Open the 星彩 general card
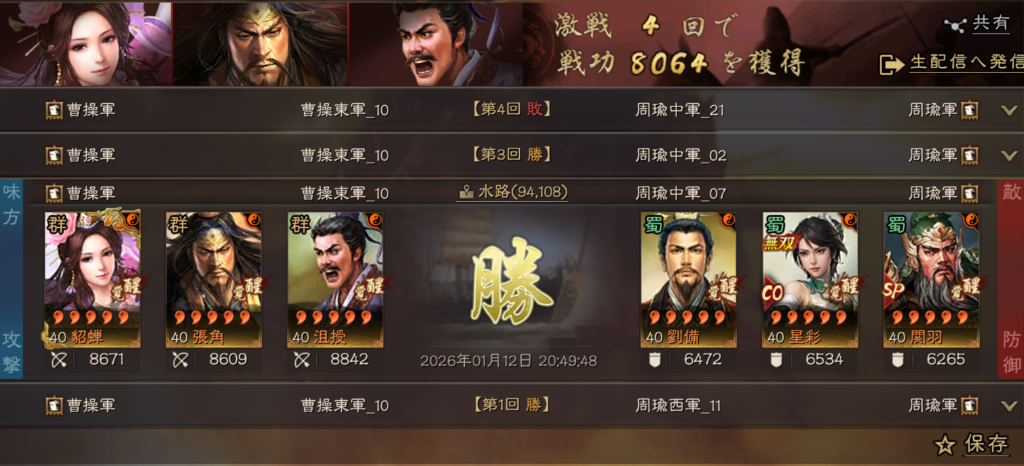Image resolution: width=1024 pixels, height=466 pixels. pyautogui.click(x=810, y=279)
